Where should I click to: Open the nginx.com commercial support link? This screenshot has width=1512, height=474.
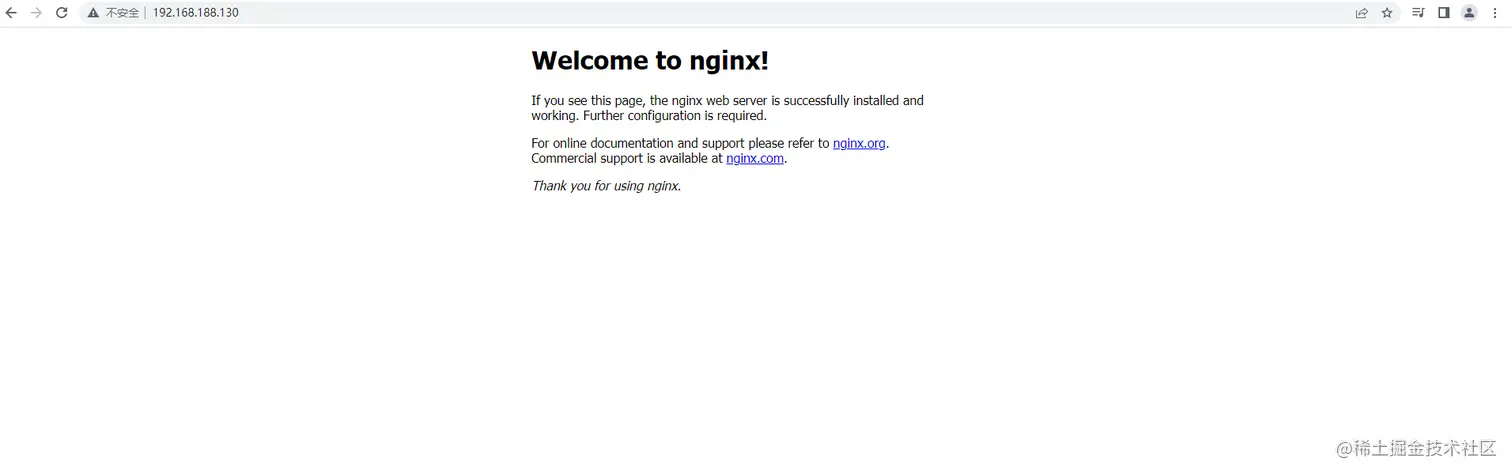(x=755, y=158)
